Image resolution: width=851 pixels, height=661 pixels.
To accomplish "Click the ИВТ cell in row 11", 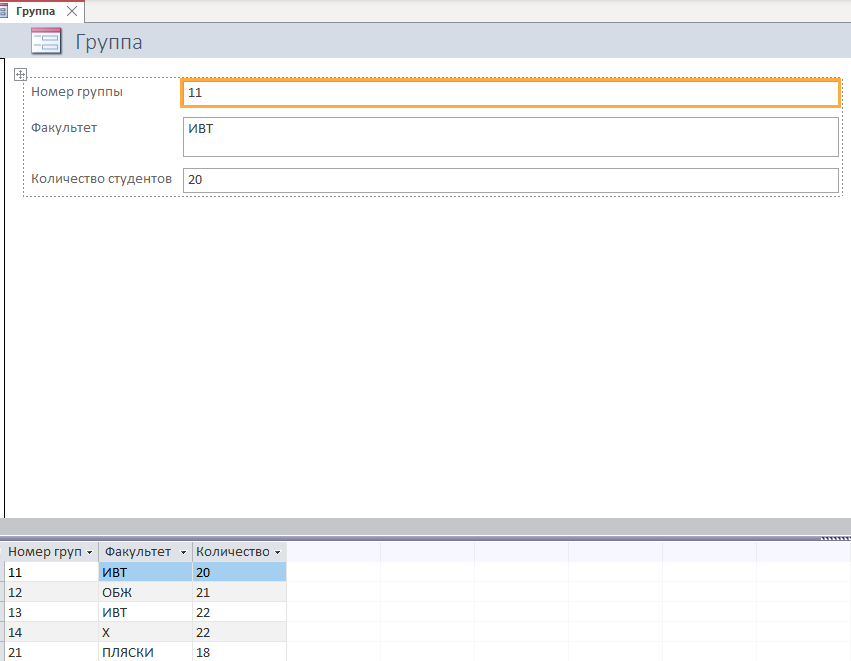I will [145, 573].
